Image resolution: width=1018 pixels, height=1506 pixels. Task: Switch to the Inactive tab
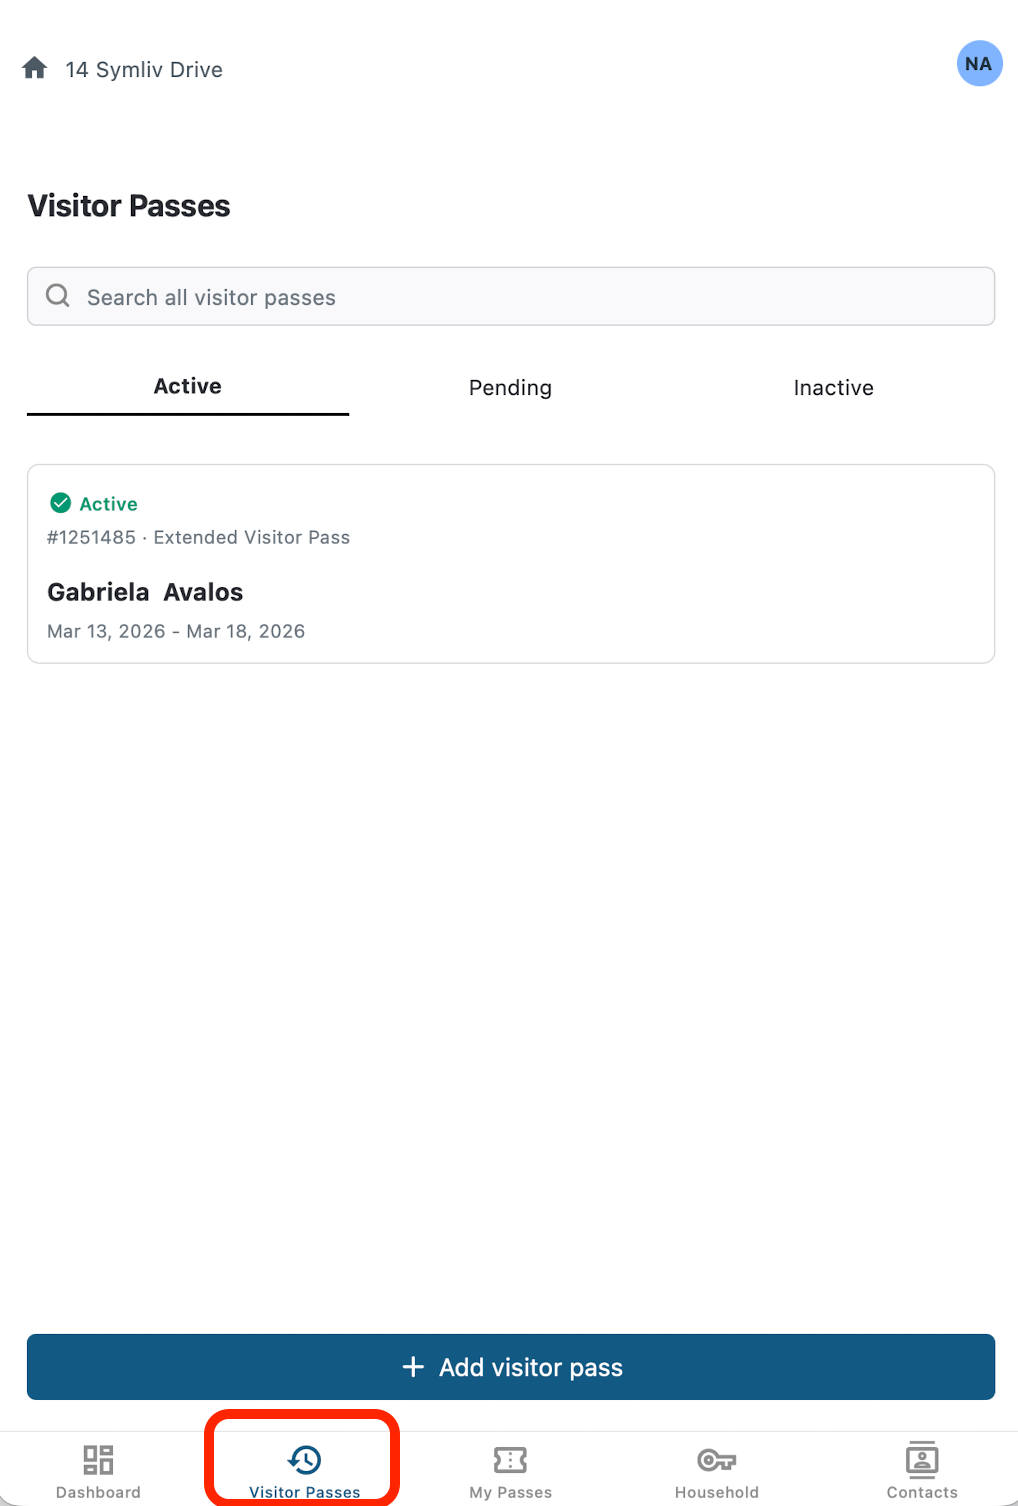click(833, 388)
